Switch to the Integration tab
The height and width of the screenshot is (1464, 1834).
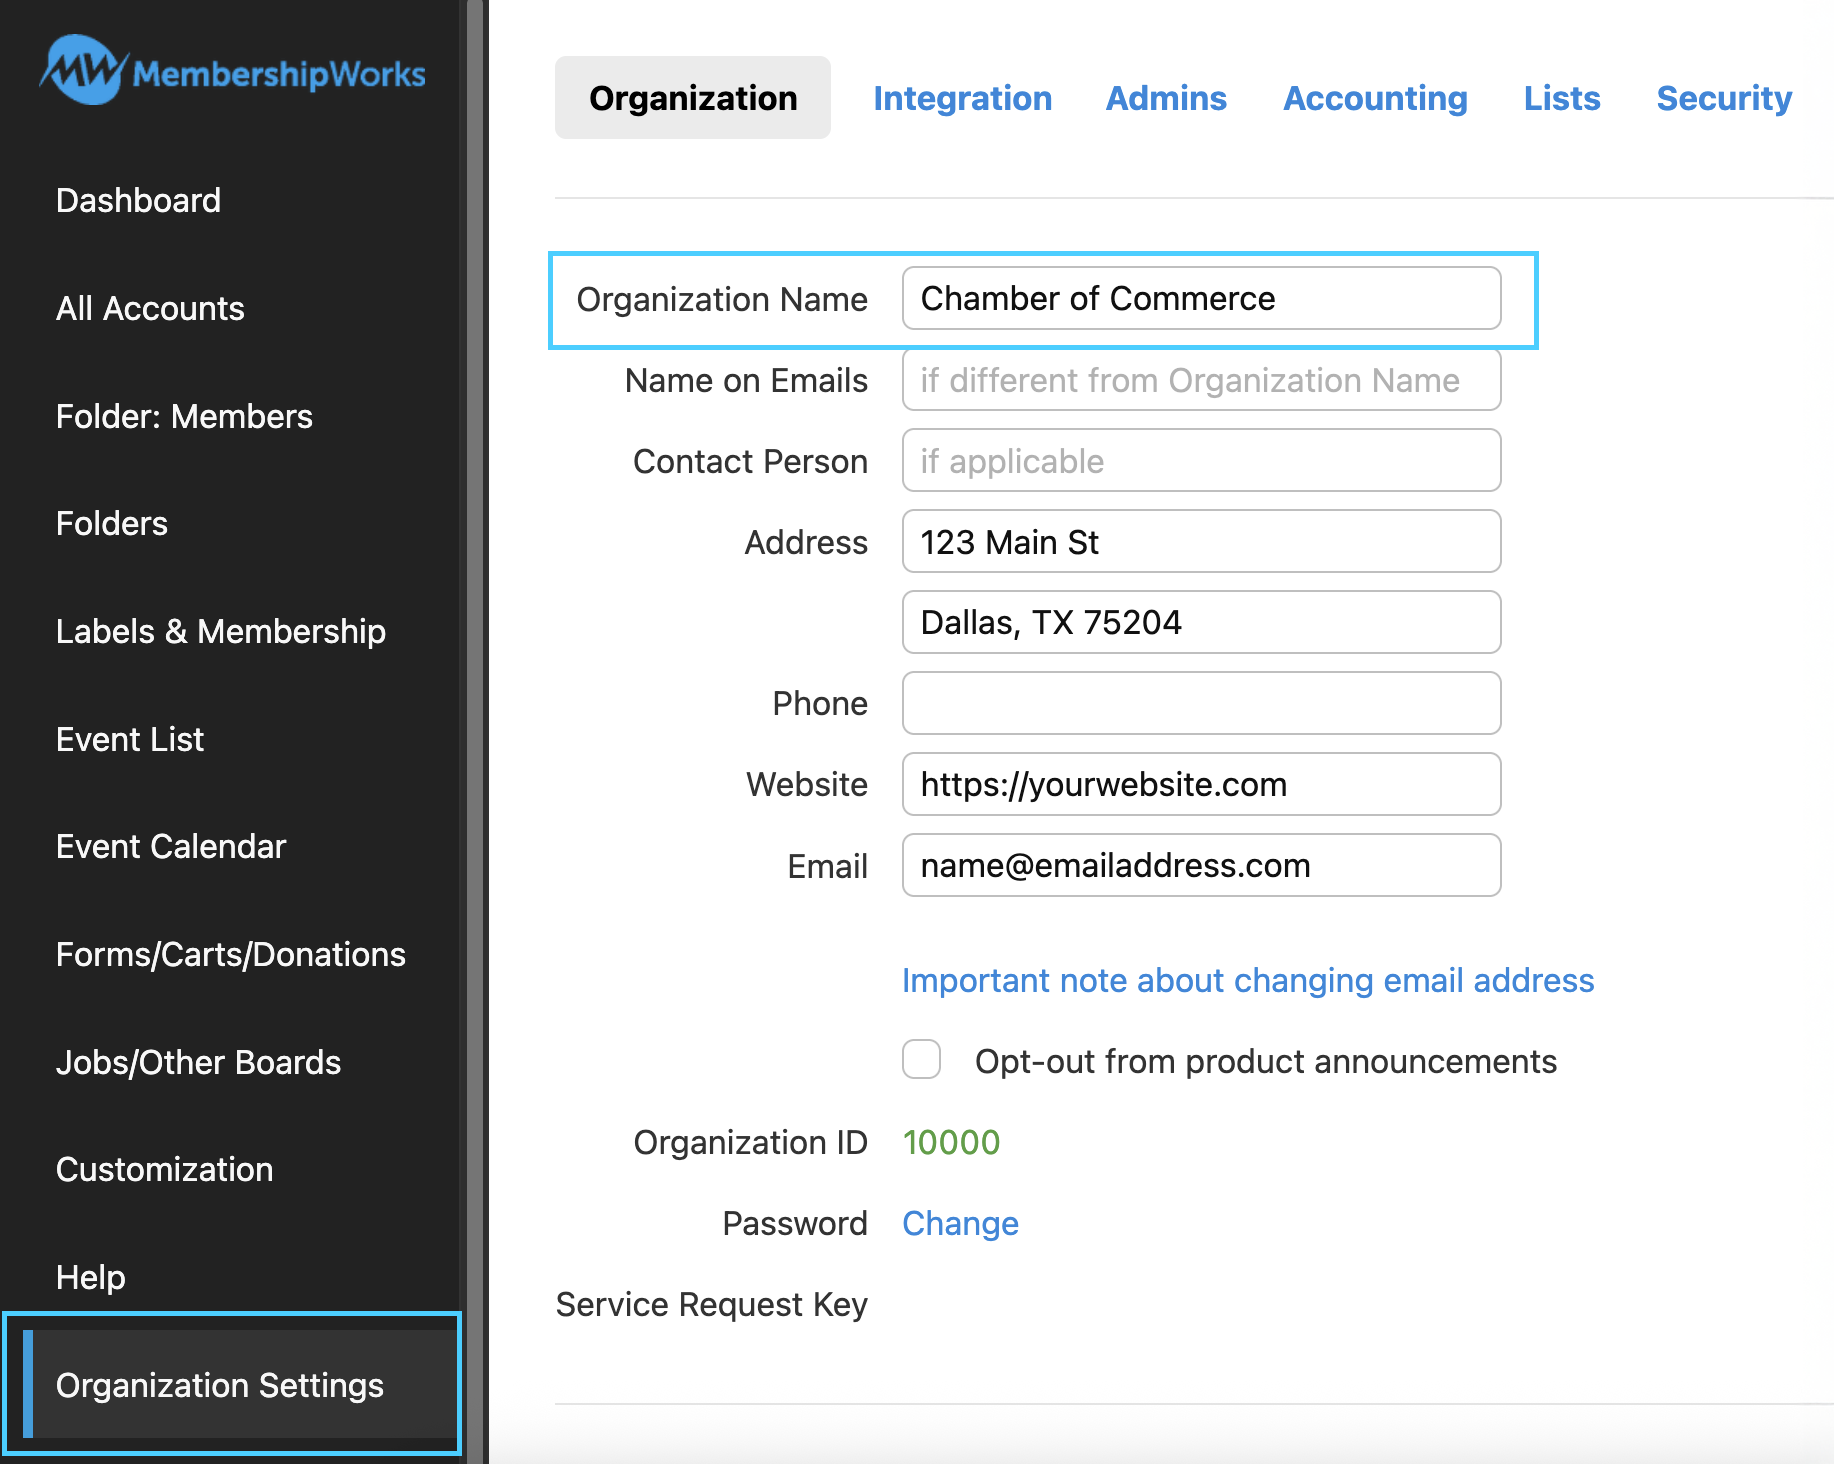coord(962,98)
